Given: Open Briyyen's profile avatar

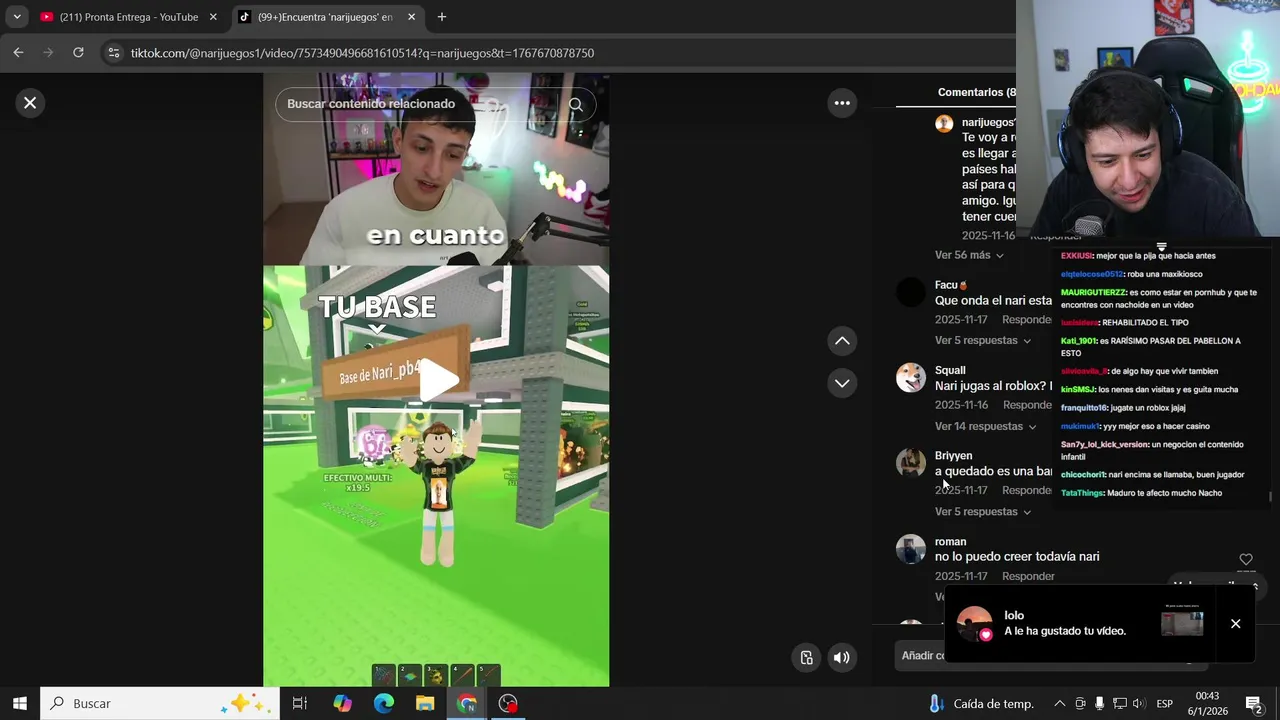Looking at the screenshot, I should pos(911,463).
